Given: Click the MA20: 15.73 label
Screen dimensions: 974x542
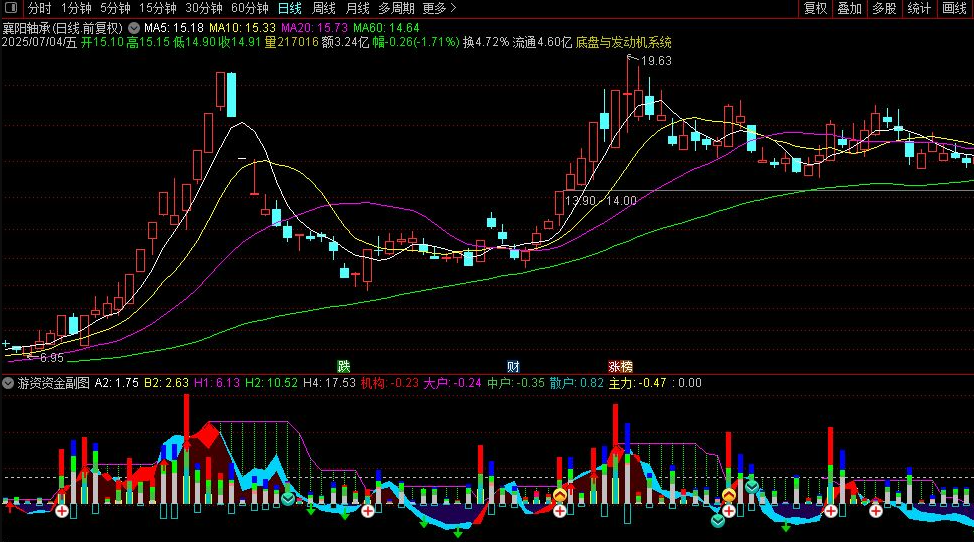Looking at the screenshot, I should [314, 28].
